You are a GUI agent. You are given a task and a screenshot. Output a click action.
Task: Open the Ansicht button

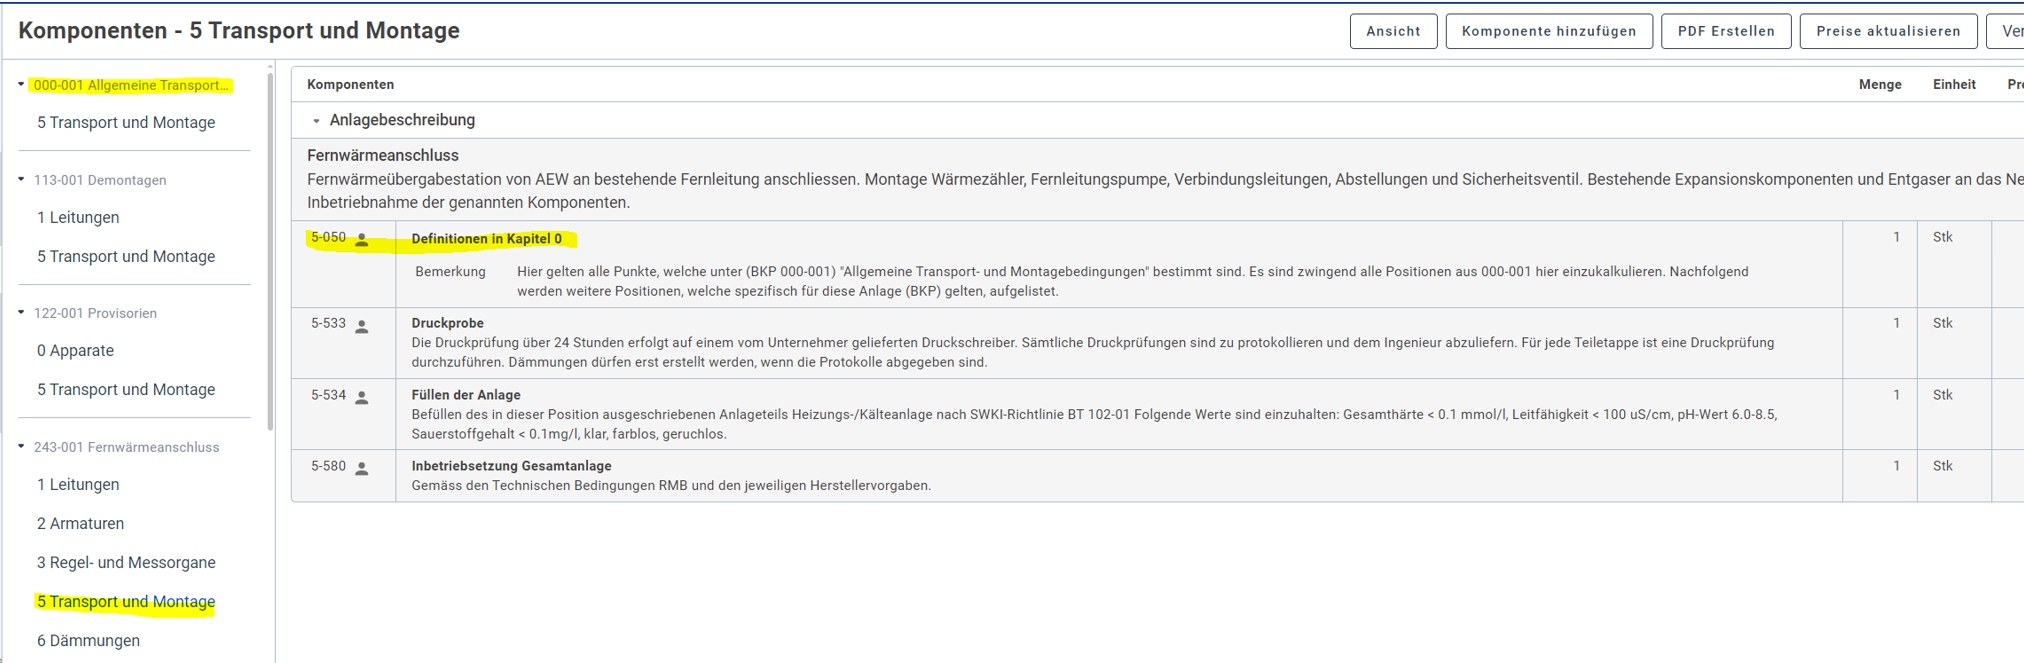click(x=1392, y=31)
